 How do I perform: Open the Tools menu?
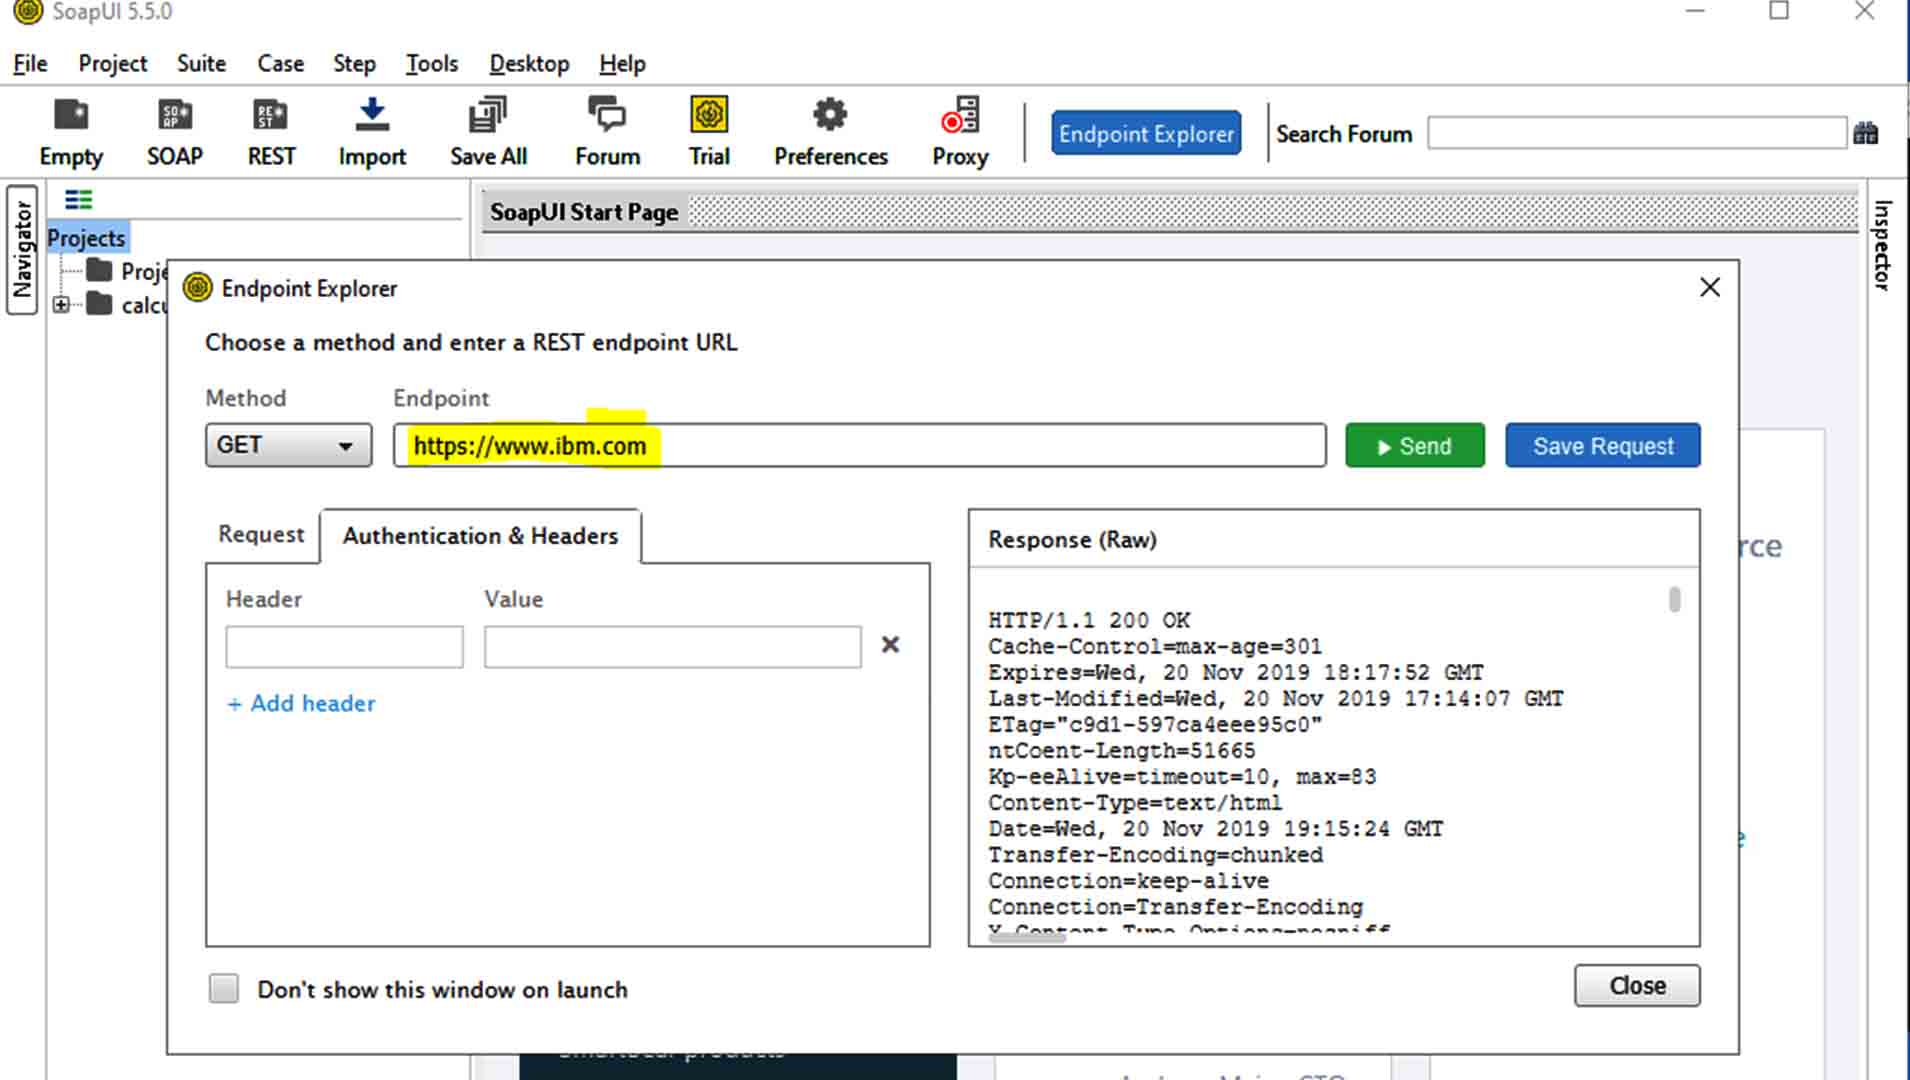tap(431, 64)
